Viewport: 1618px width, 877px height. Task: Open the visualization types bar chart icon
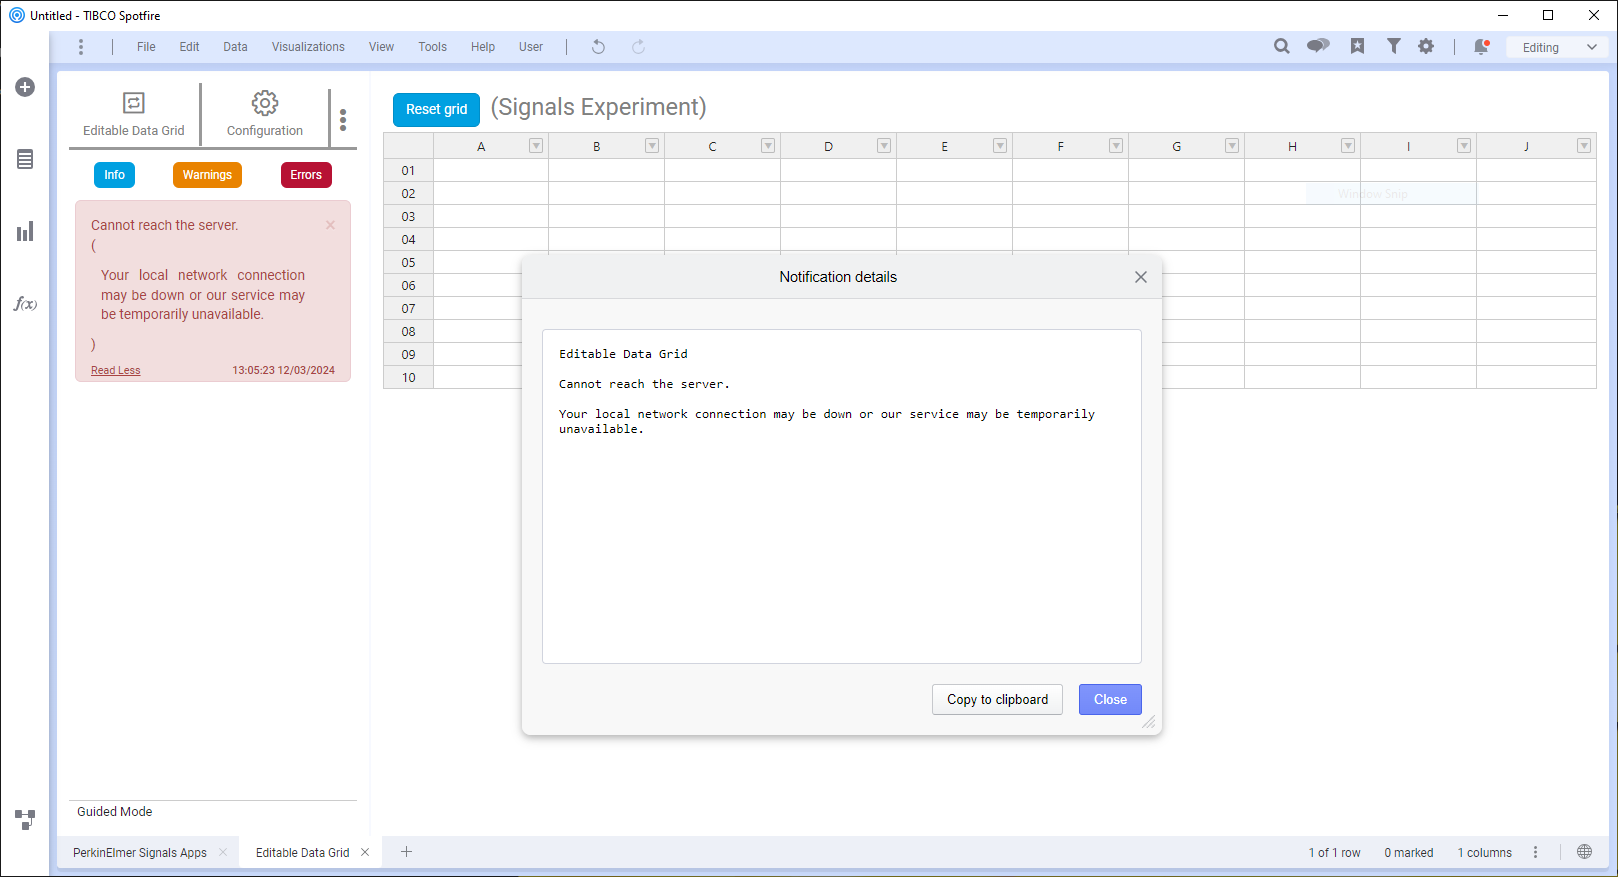click(25, 231)
